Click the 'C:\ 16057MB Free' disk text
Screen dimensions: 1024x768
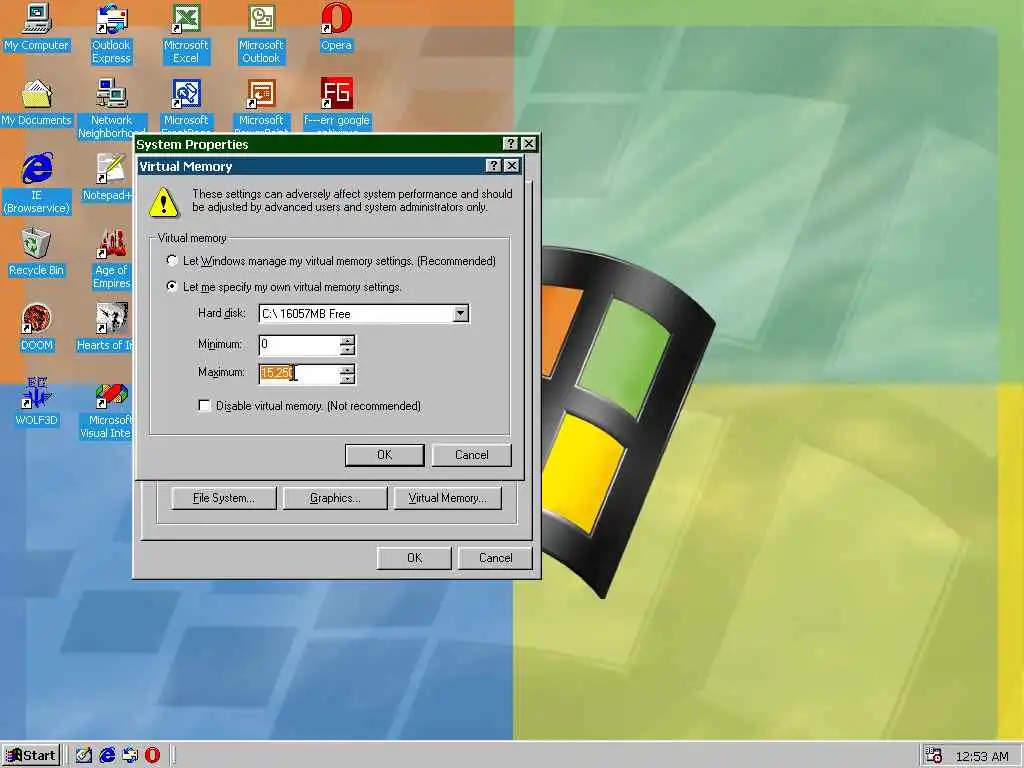(x=306, y=313)
